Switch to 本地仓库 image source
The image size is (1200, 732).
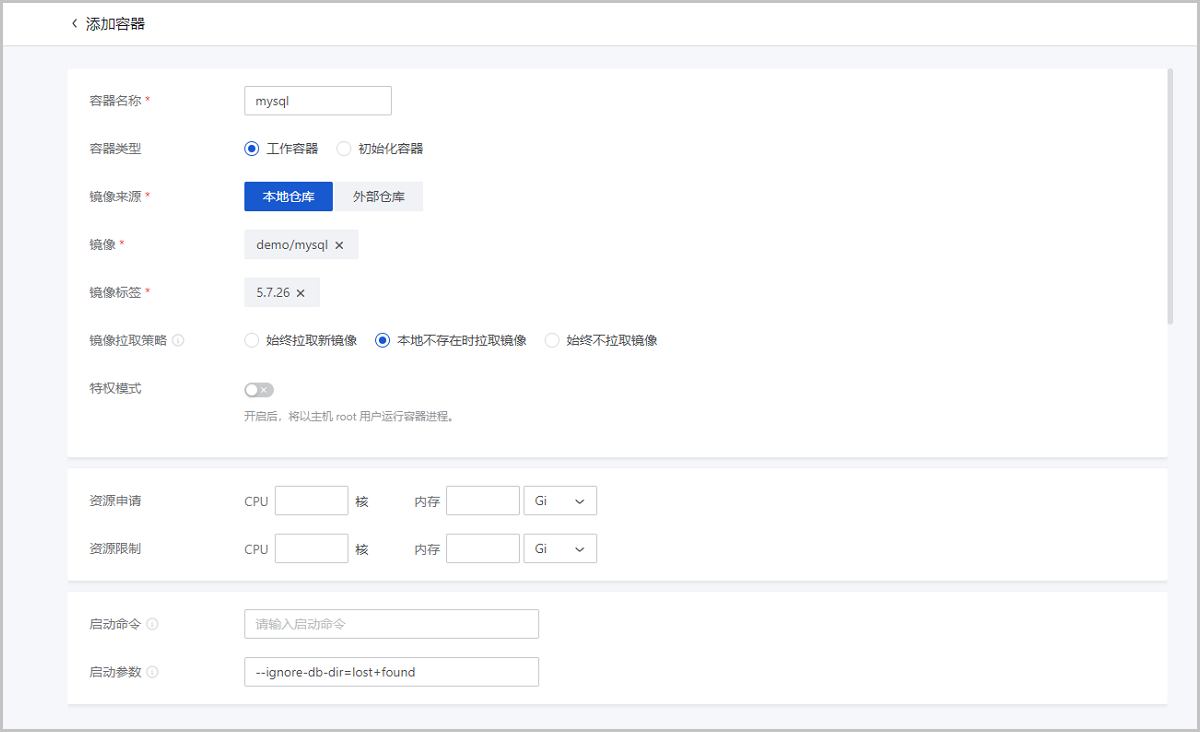[288, 197]
